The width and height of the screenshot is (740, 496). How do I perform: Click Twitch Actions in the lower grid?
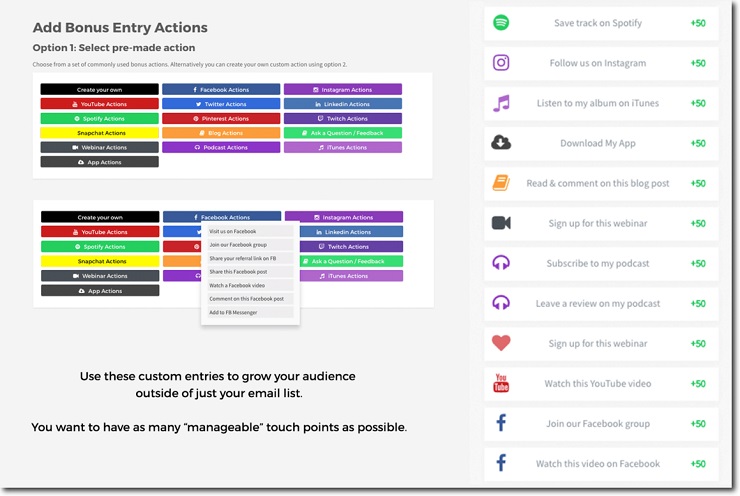point(351,246)
